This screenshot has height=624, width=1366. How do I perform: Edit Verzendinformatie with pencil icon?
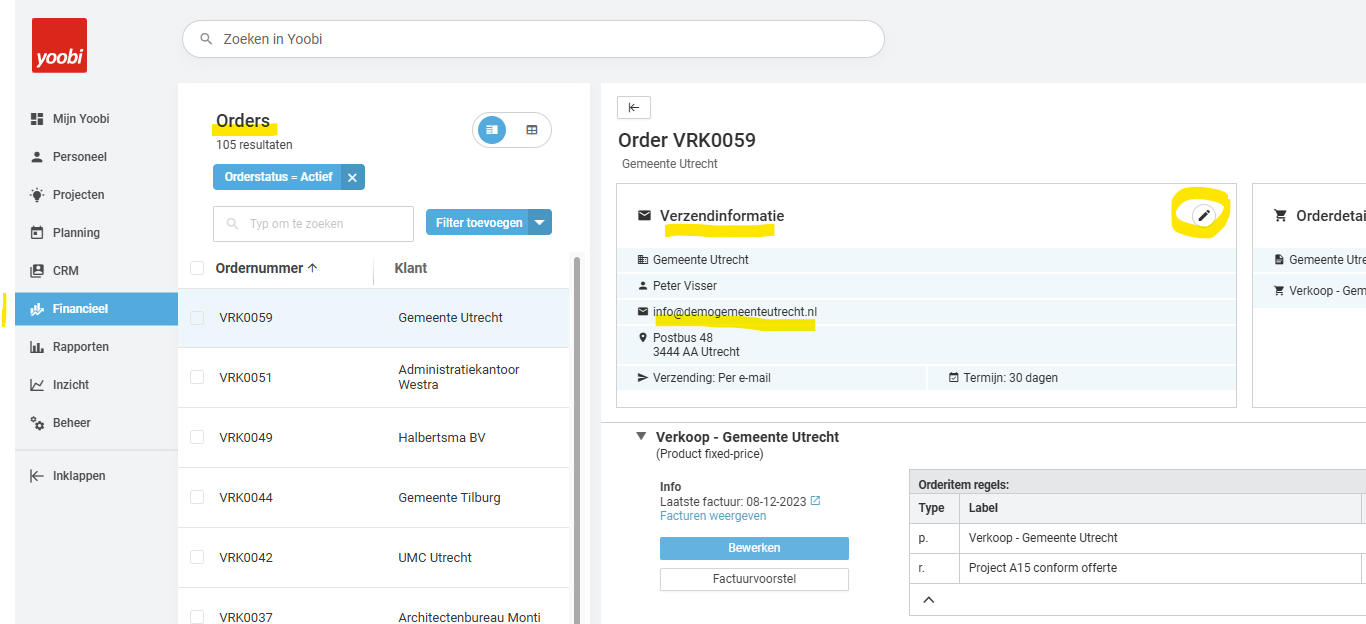click(x=1204, y=215)
